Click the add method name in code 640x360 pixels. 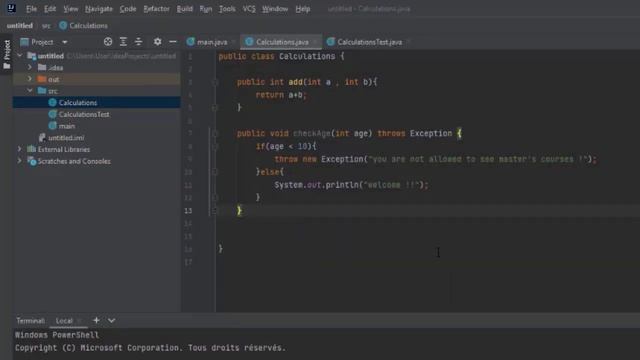[x=295, y=82]
